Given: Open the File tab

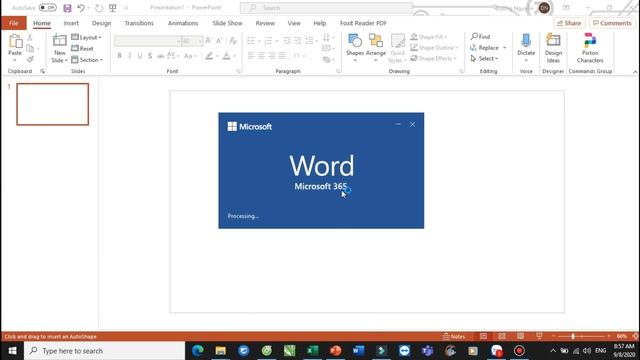Looking at the screenshot, I should [13, 23].
